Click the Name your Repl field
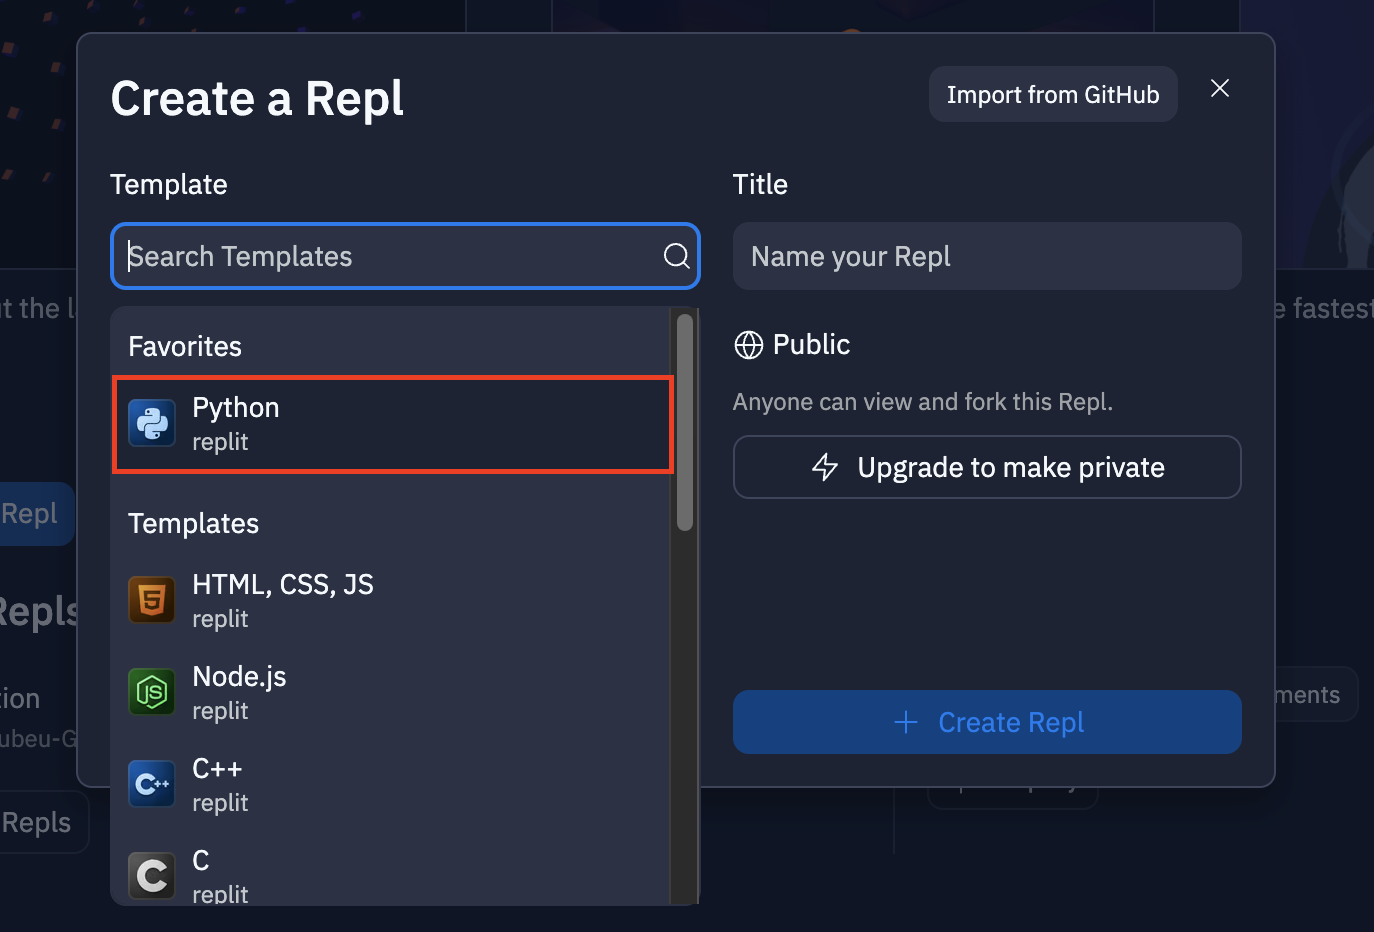The image size is (1374, 932). [987, 256]
